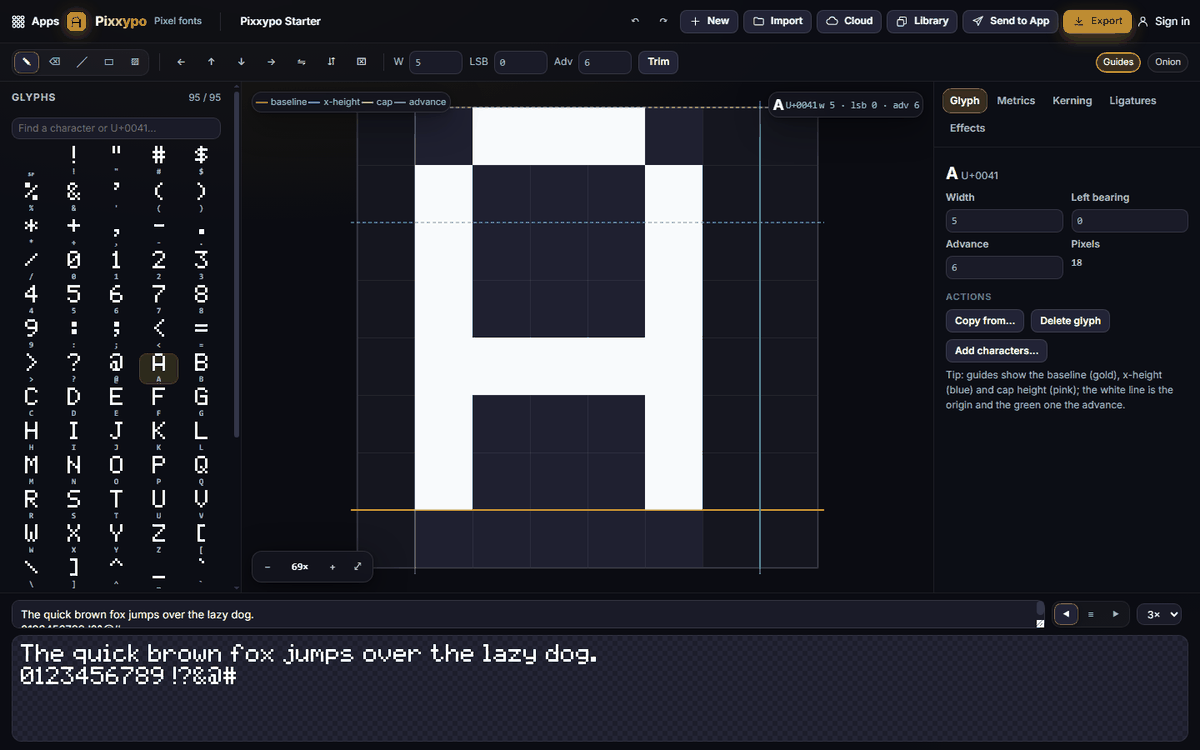Click the New button

point(709,21)
